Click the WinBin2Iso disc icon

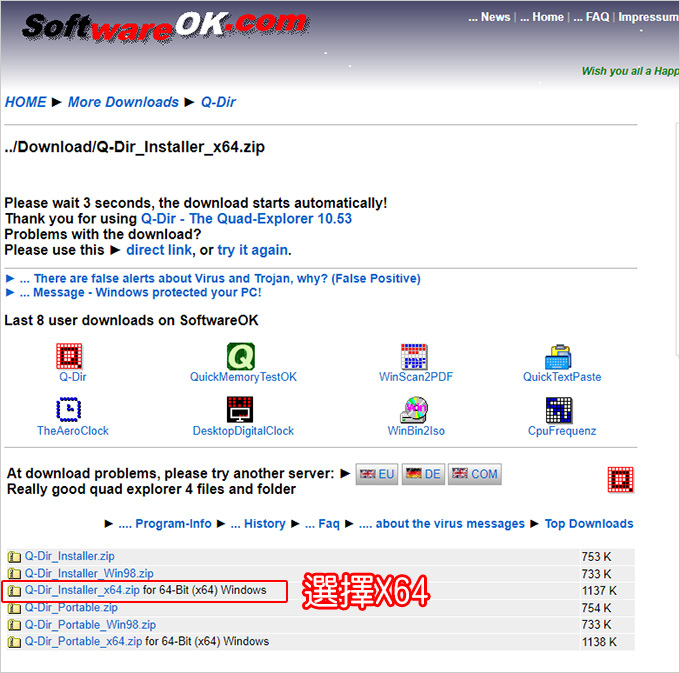[x=414, y=409]
